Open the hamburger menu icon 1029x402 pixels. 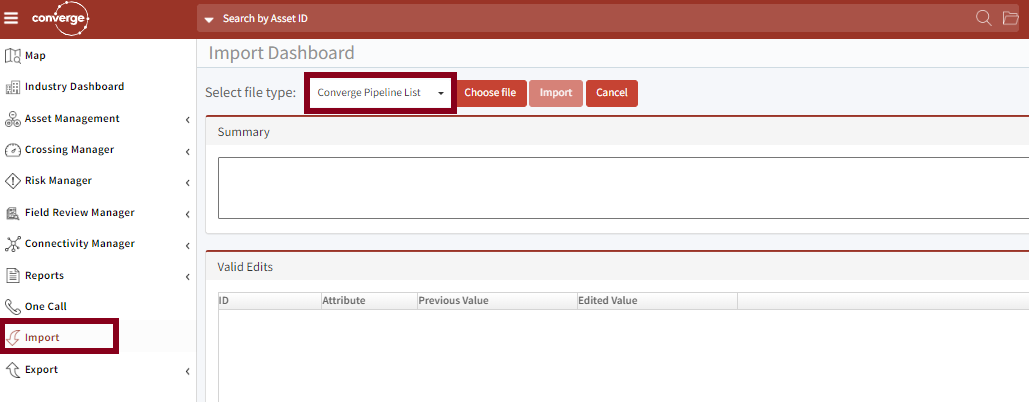pos(11,18)
